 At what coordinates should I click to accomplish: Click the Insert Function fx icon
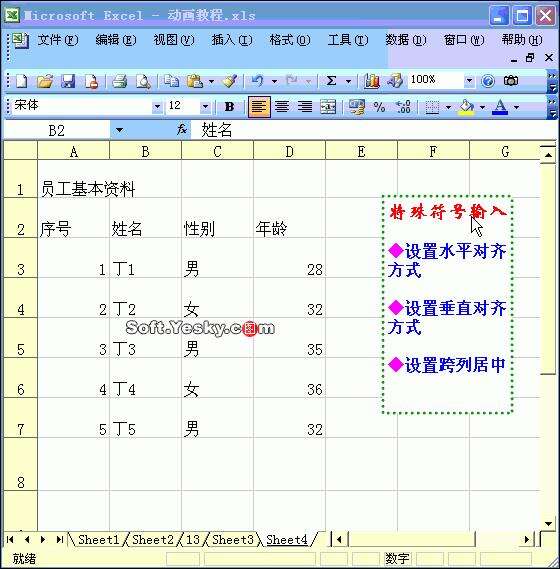coord(182,129)
